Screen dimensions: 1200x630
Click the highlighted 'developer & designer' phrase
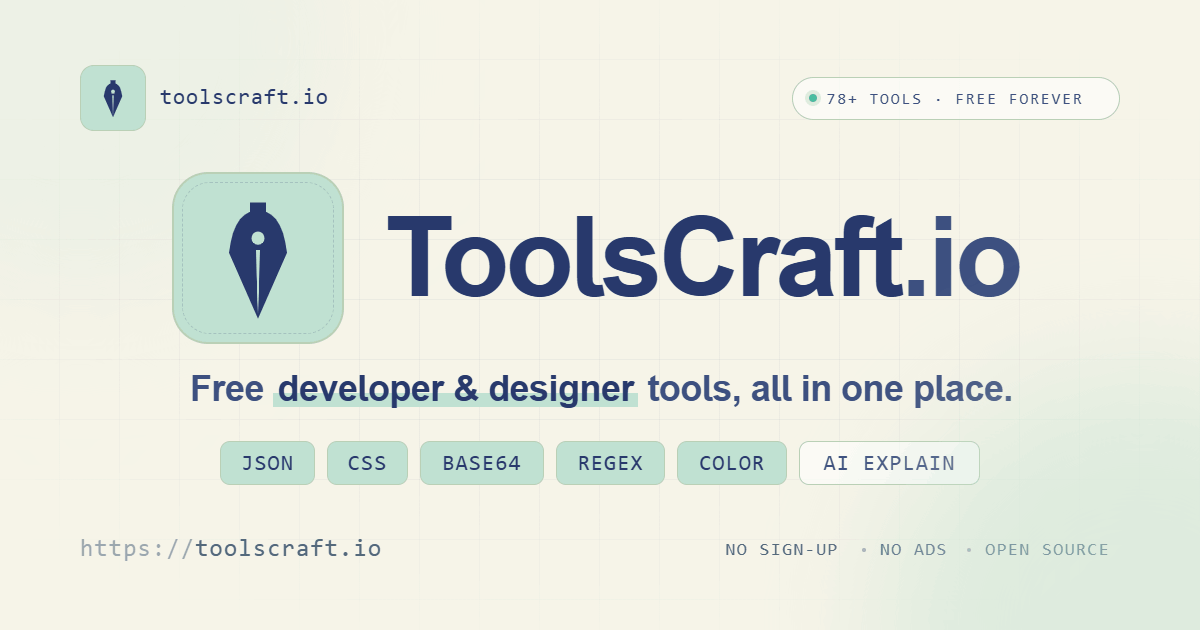tap(456, 389)
